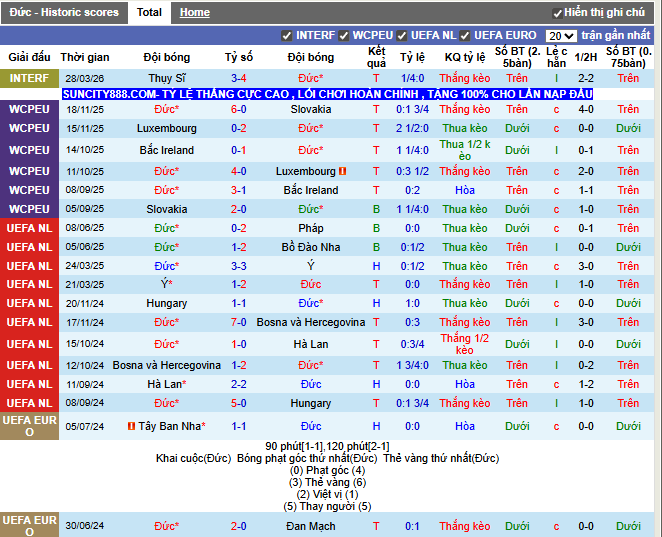This screenshot has height=537, width=662.
Task: Toggle the Hiển thị ghi chú checkbox
Action: click(x=557, y=13)
